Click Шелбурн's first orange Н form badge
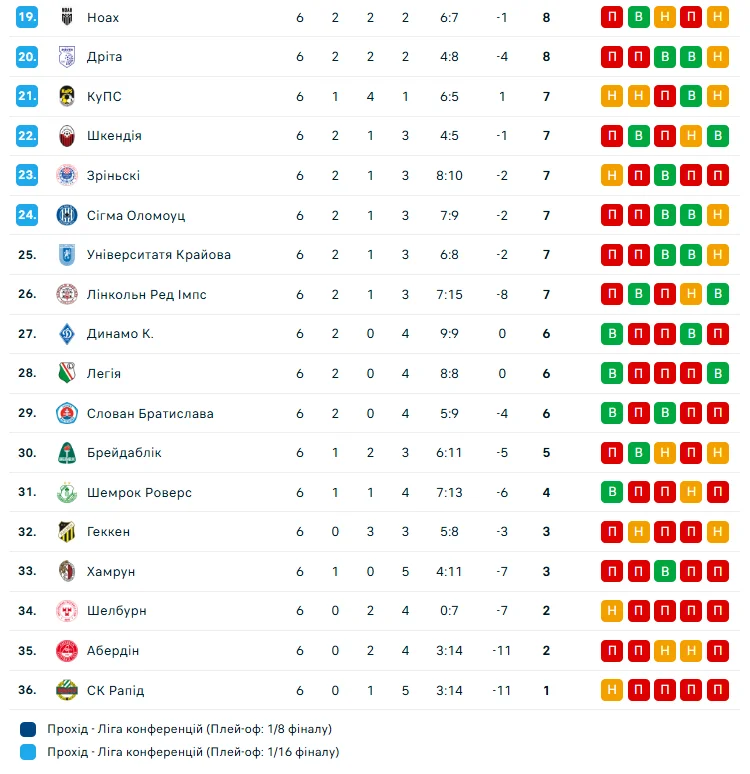Viewport: 750px width, 774px height. tap(612, 611)
